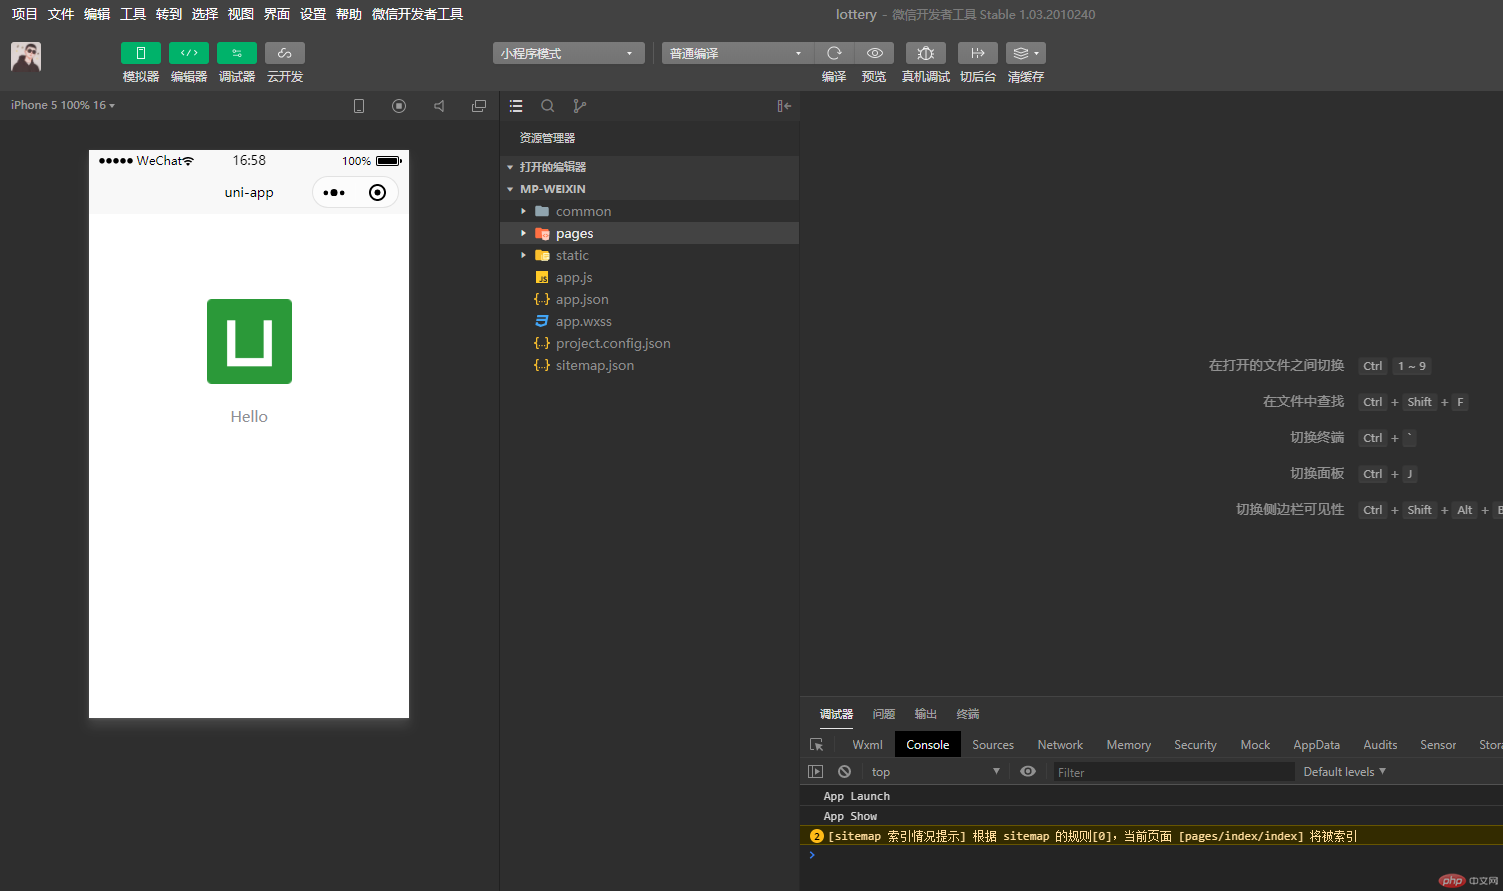Screen dimensions: 1503x891
Task: Open the 小程序模式 mode dropdown
Action: (568, 53)
